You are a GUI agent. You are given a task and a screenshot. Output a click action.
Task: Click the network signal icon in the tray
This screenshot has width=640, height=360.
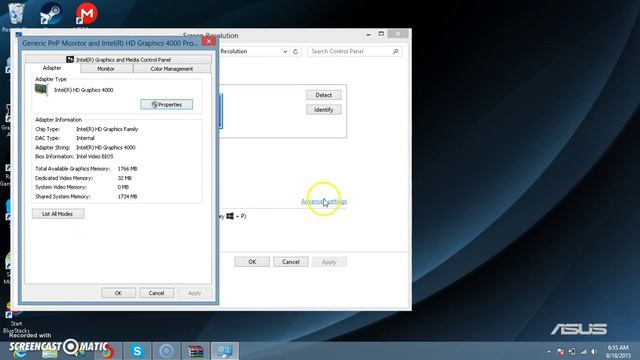[x=583, y=351]
